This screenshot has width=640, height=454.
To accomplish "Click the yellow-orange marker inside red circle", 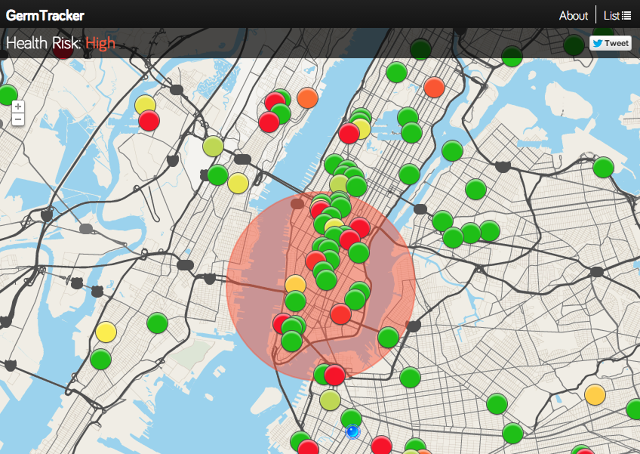I will [x=295, y=284].
